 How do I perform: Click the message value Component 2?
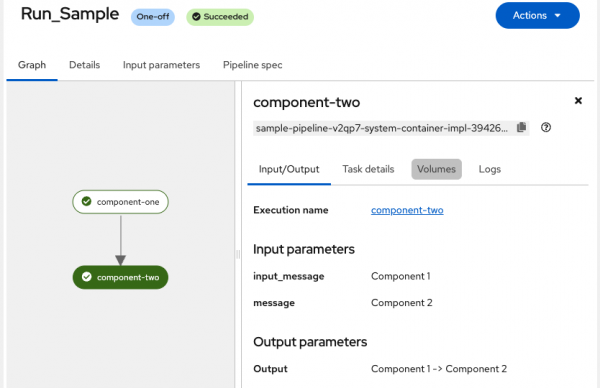pyautogui.click(x=401, y=303)
